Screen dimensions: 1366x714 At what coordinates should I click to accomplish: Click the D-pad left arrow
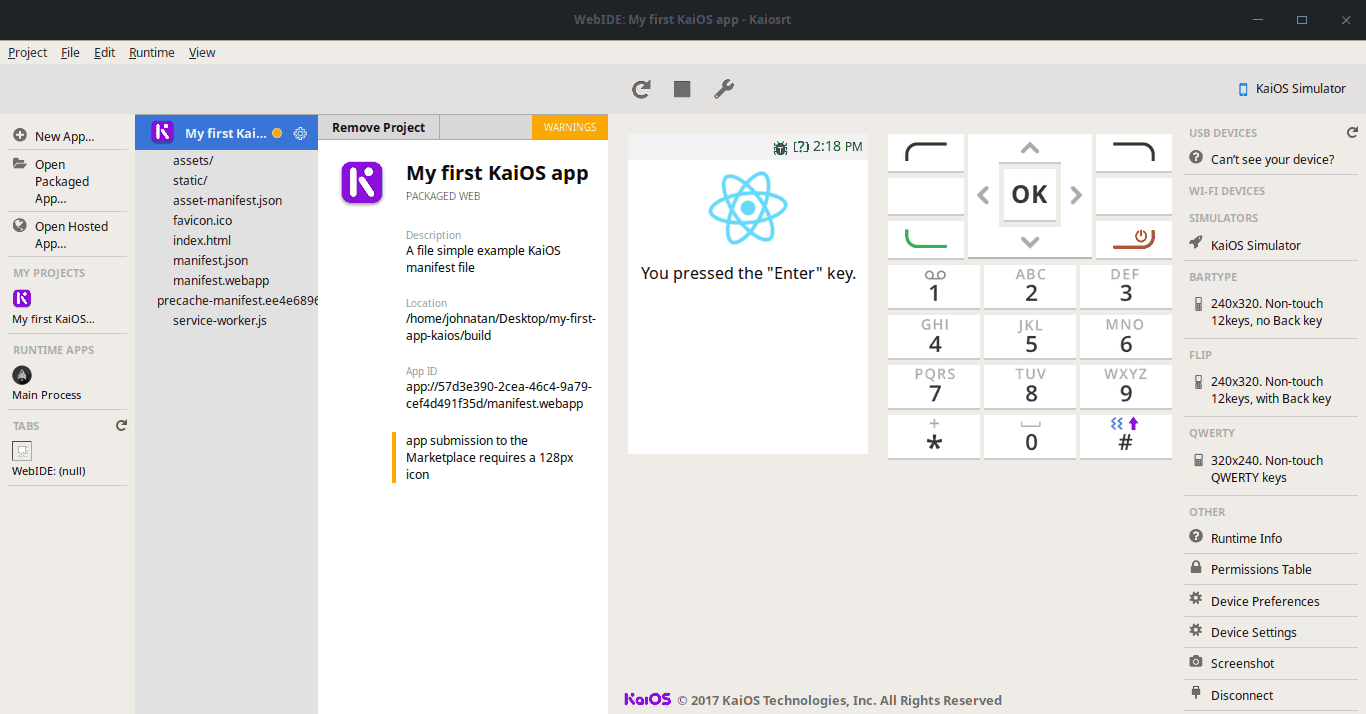(983, 195)
